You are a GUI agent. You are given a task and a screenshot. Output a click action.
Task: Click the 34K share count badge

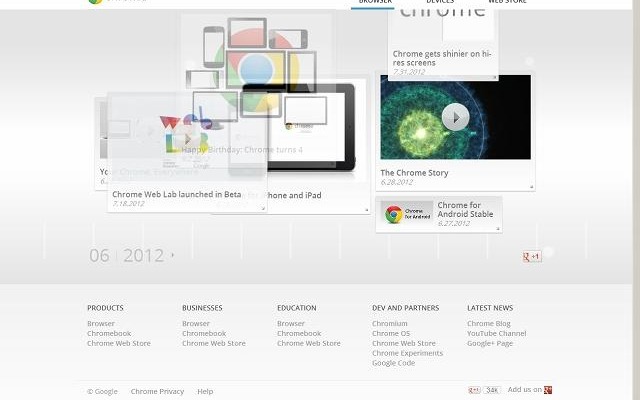492,390
